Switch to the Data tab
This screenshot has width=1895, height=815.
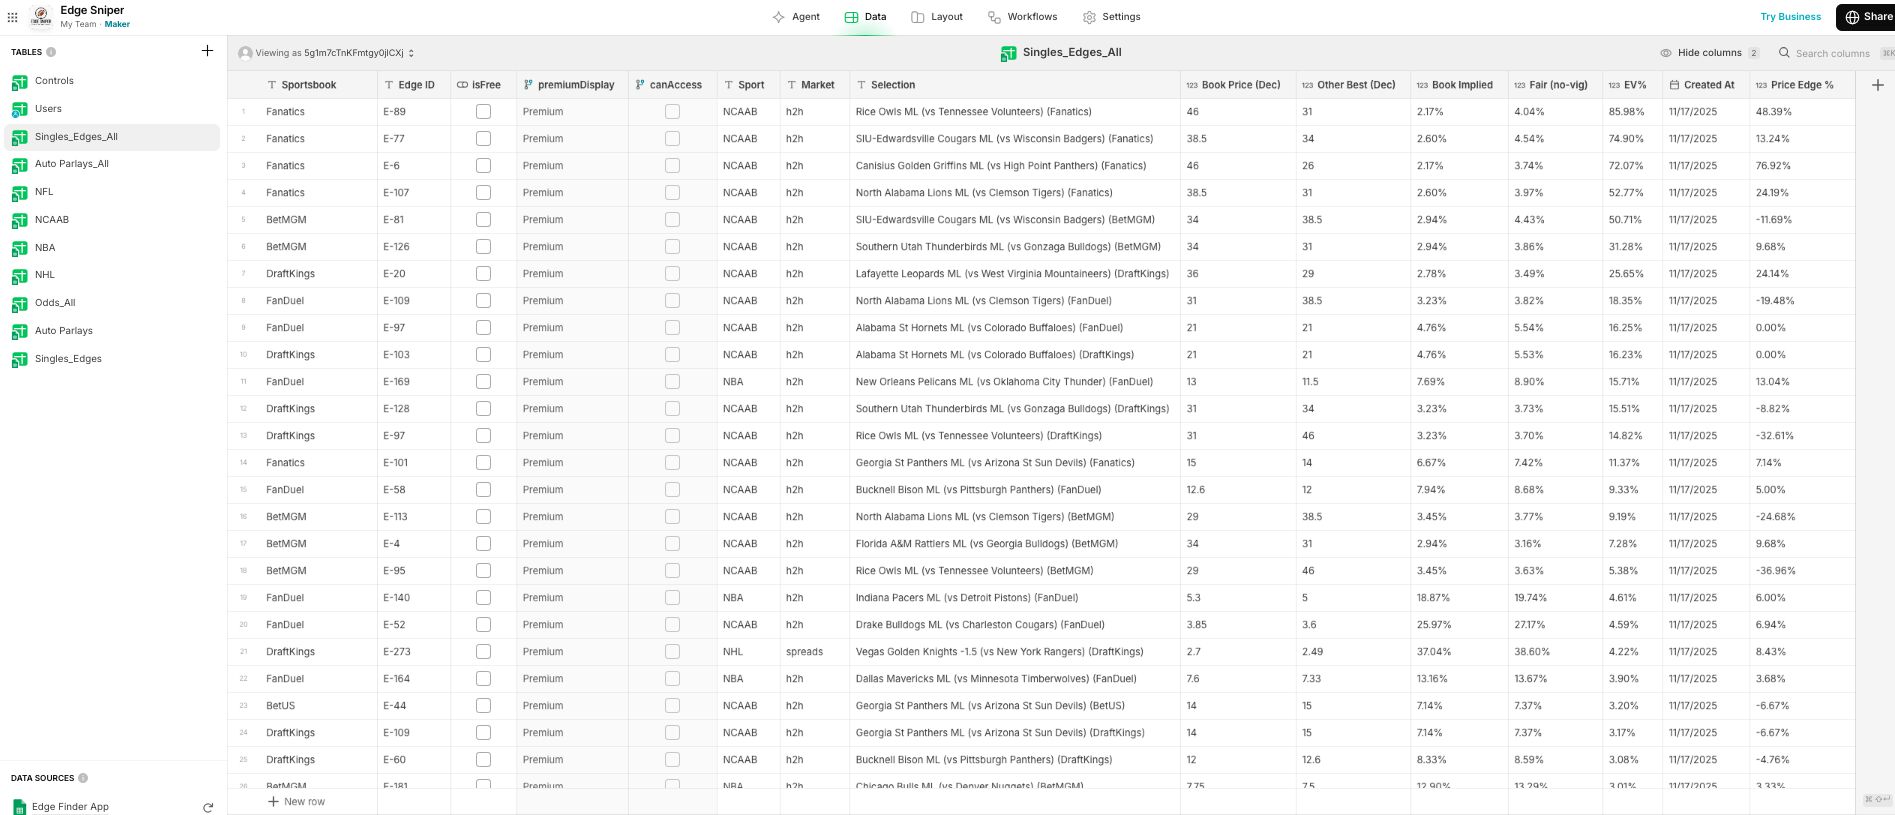866,17
